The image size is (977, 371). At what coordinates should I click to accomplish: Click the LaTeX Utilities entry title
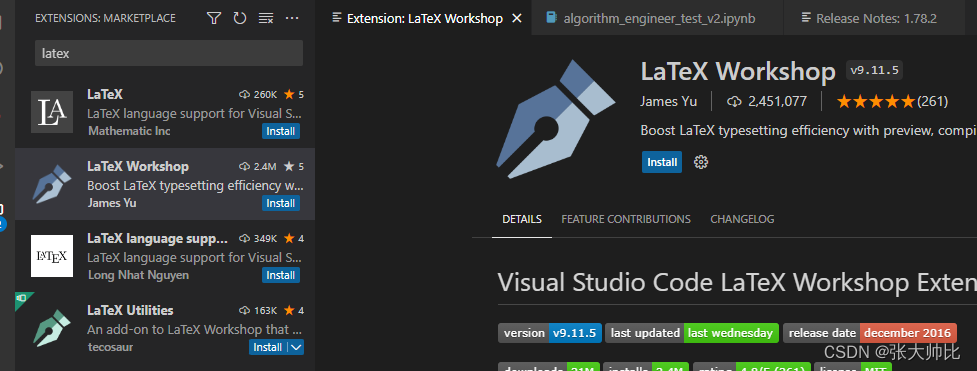(130, 311)
